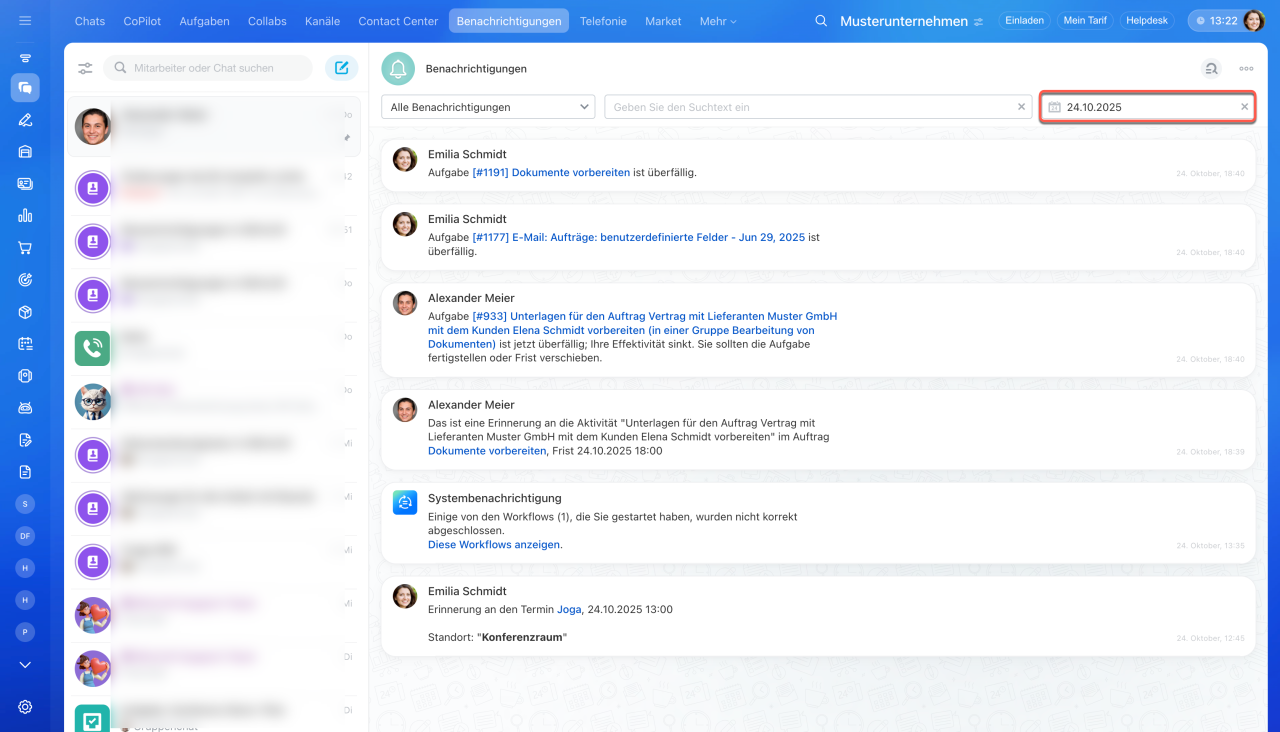Expand the 'Alle Benachrichtigungen' dropdown
The image size is (1280, 732).
click(488, 107)
